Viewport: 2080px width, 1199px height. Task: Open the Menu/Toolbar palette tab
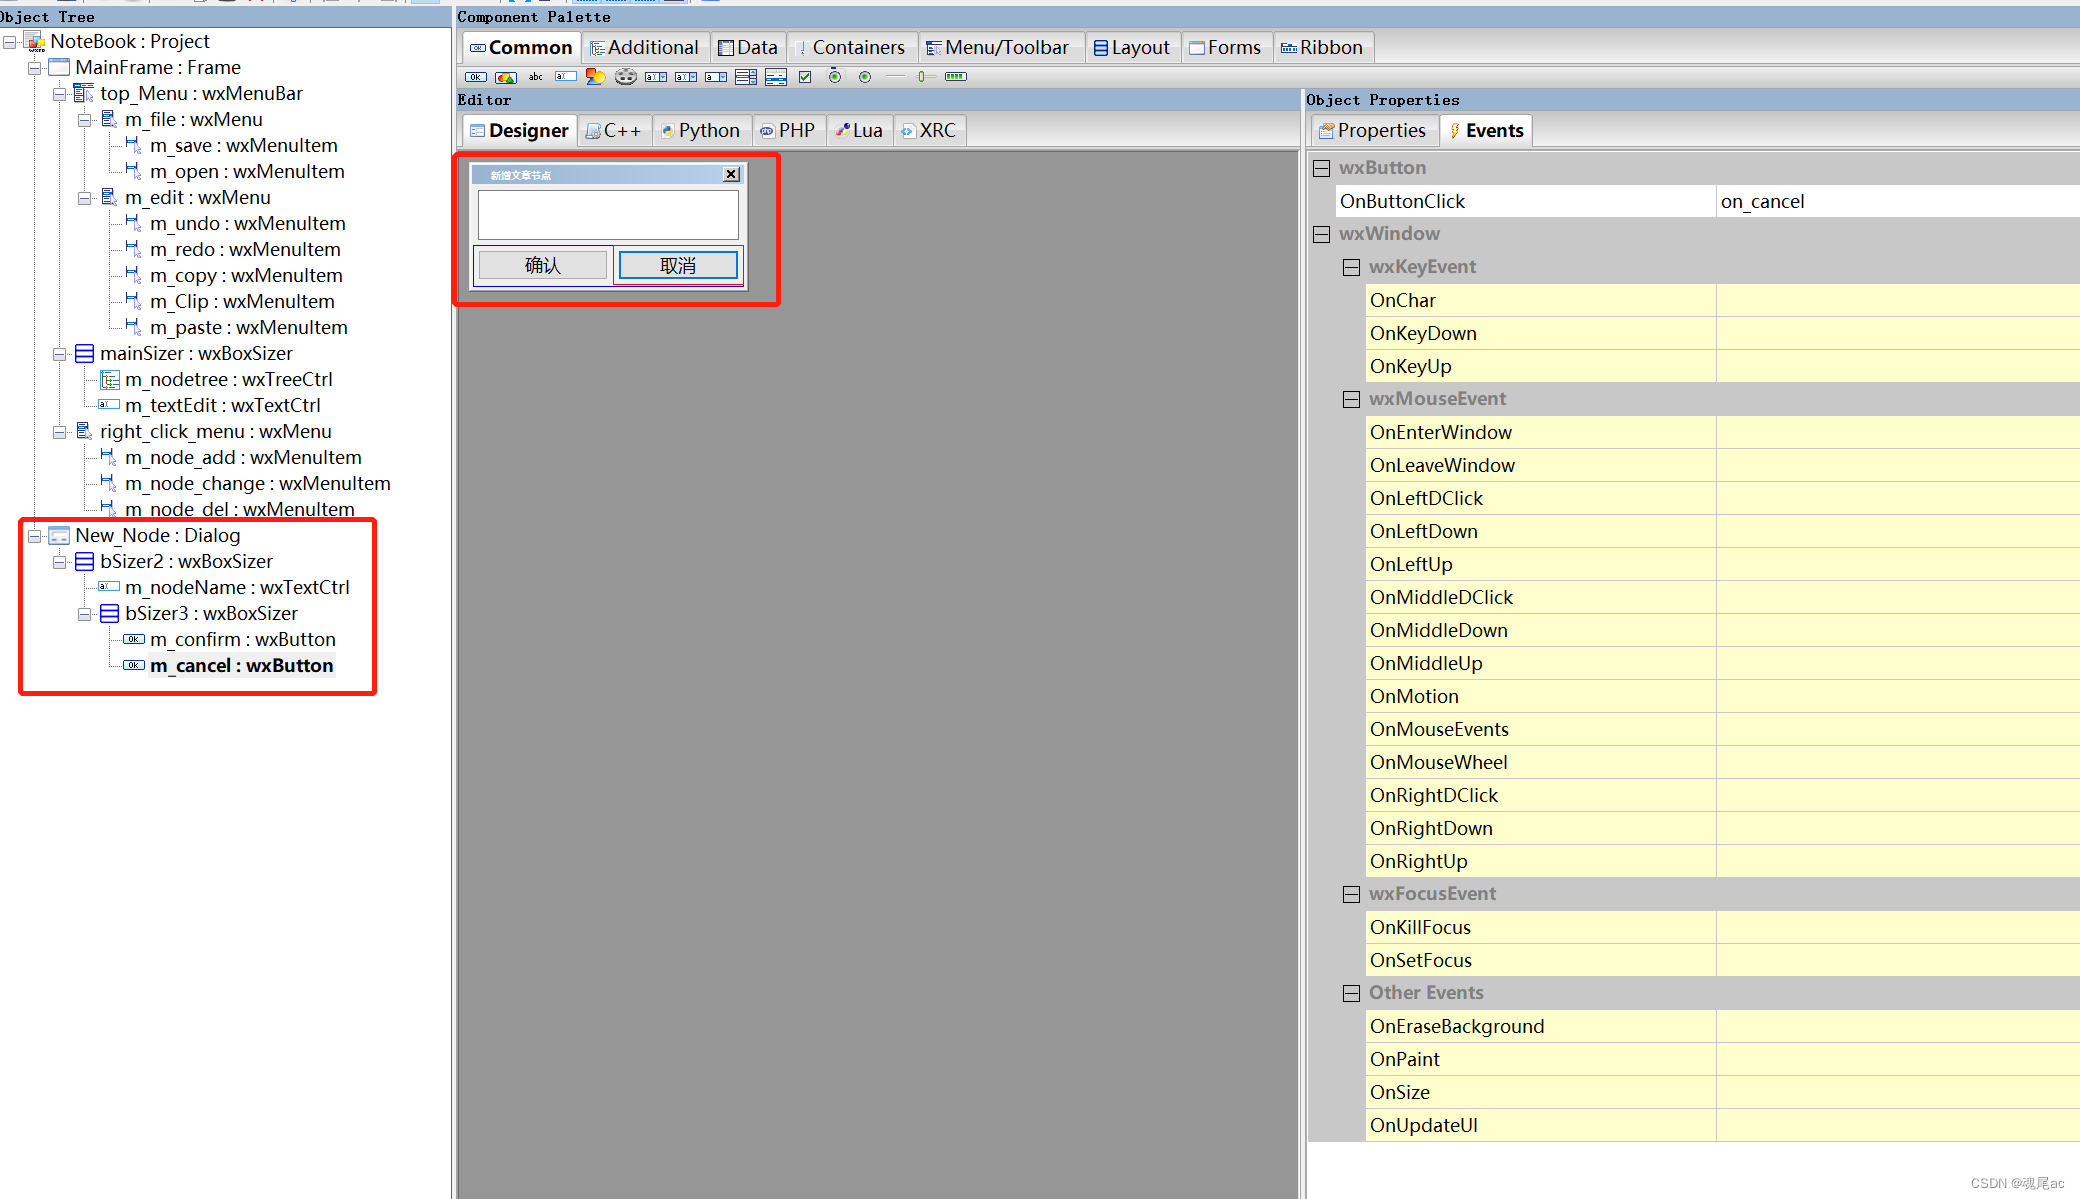point(998,47)
